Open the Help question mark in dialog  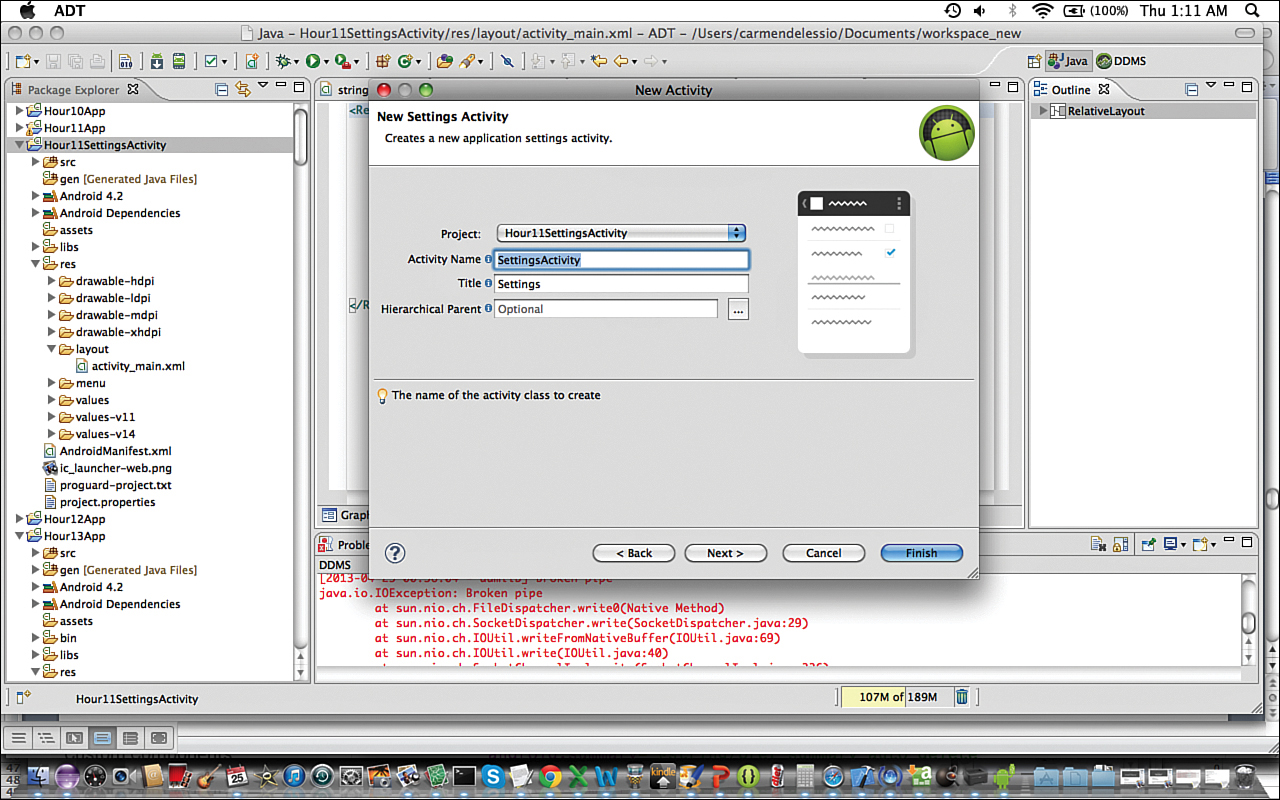pos(394,553)
